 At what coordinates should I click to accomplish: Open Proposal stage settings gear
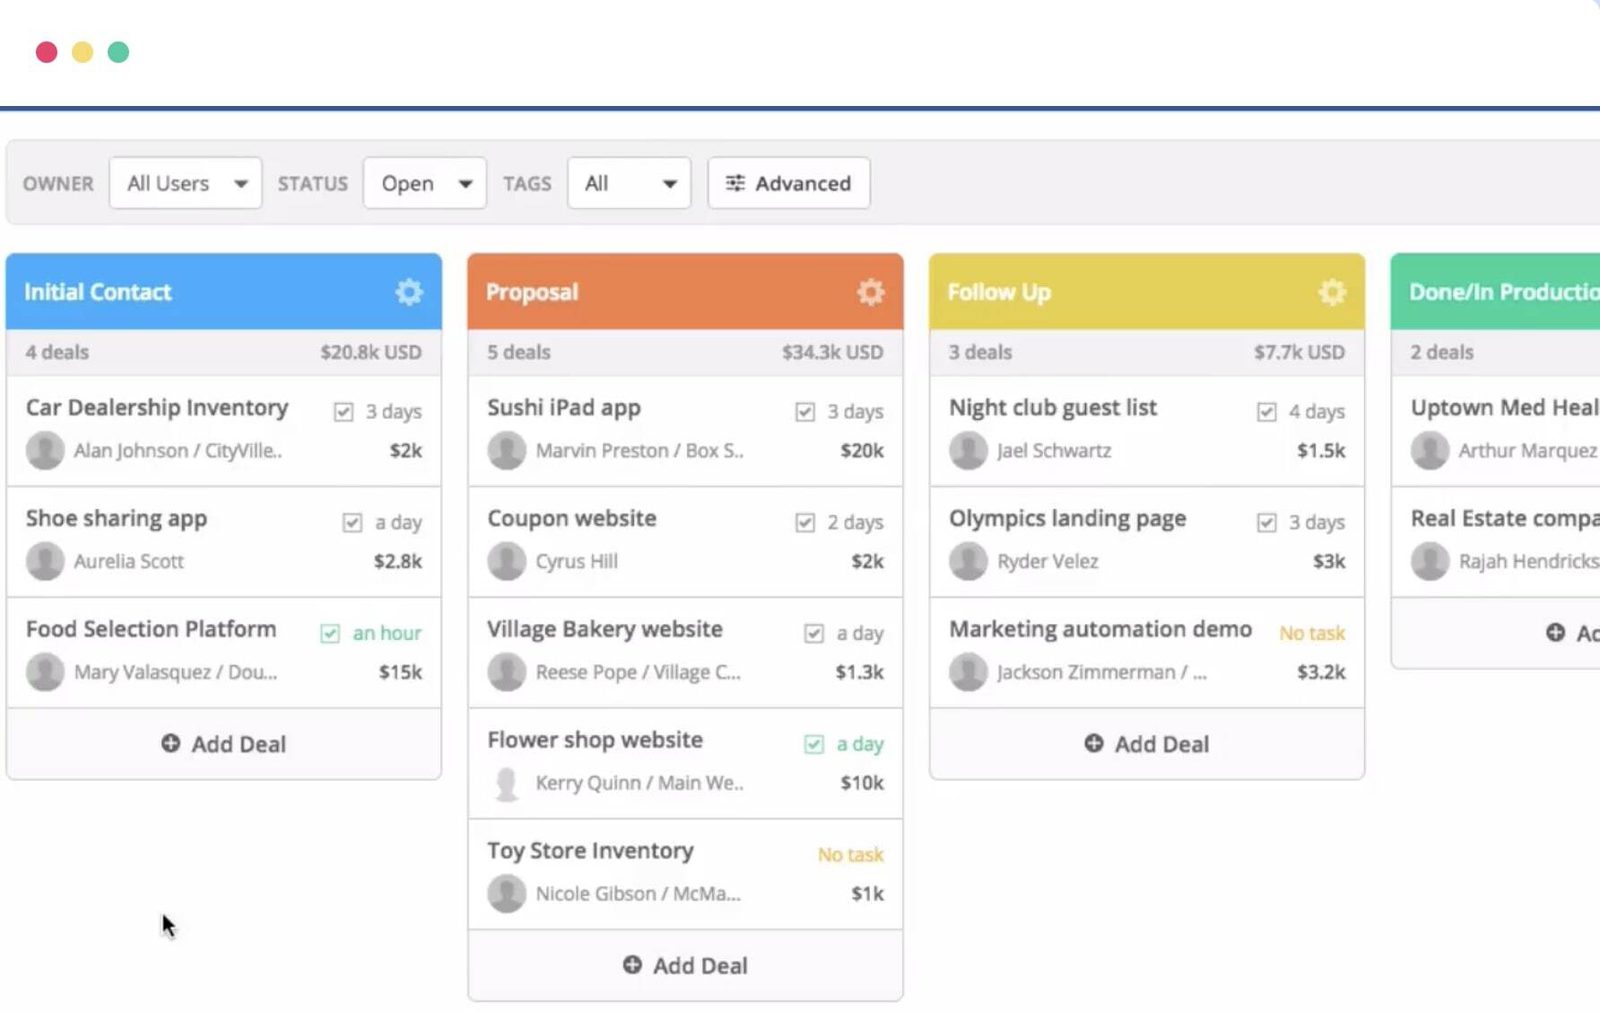[x=871, y=292]
